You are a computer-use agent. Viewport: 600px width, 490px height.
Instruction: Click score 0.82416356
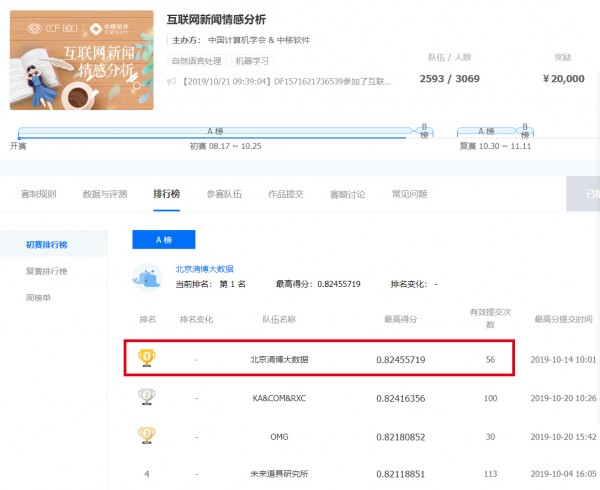coord(401,399)
